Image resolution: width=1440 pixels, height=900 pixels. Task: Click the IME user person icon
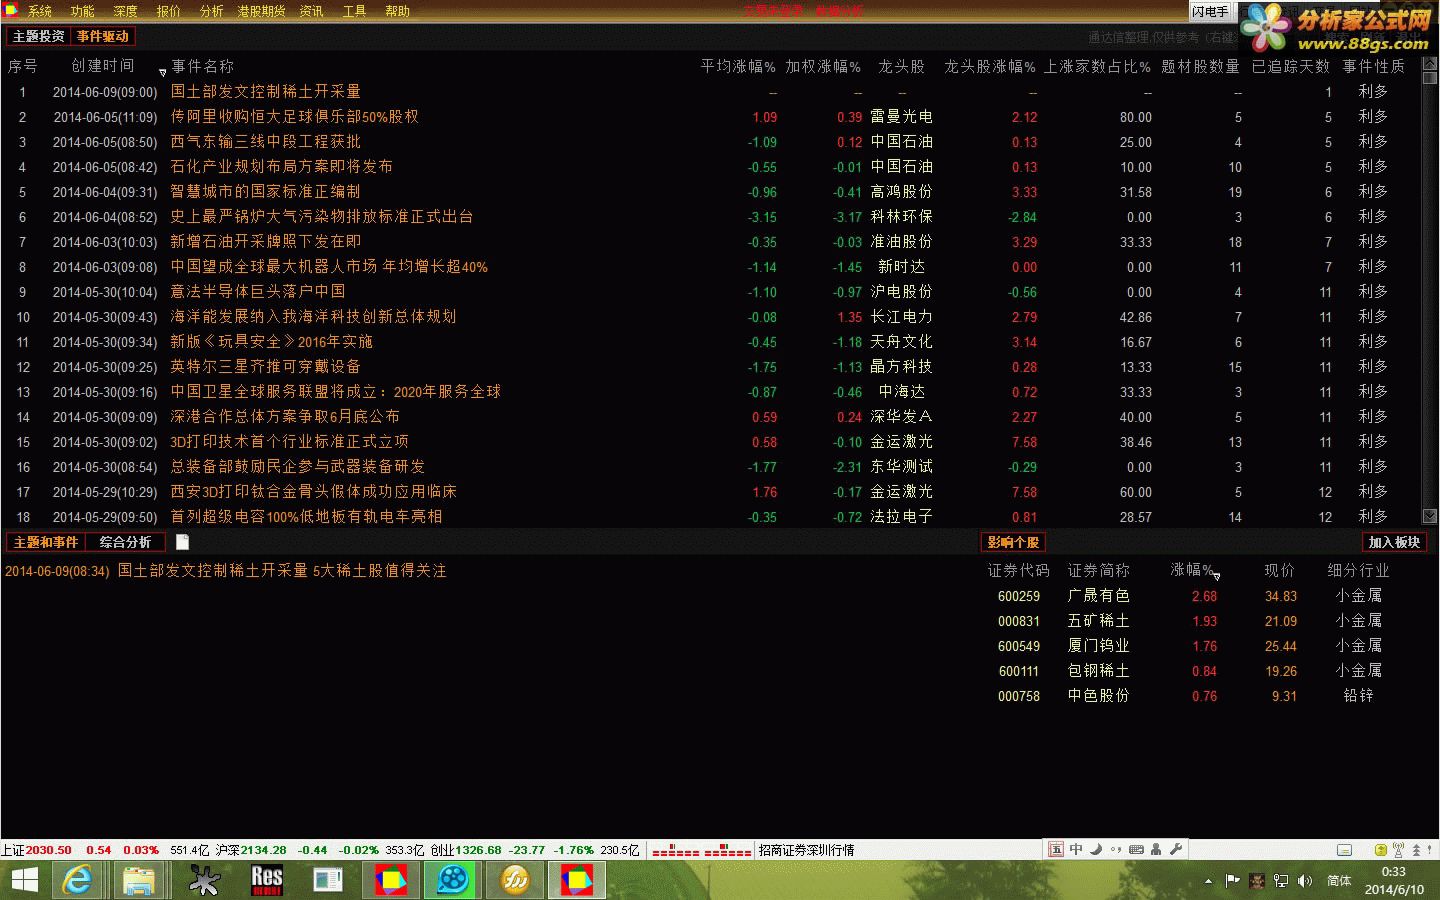(x=1156, y=849)
